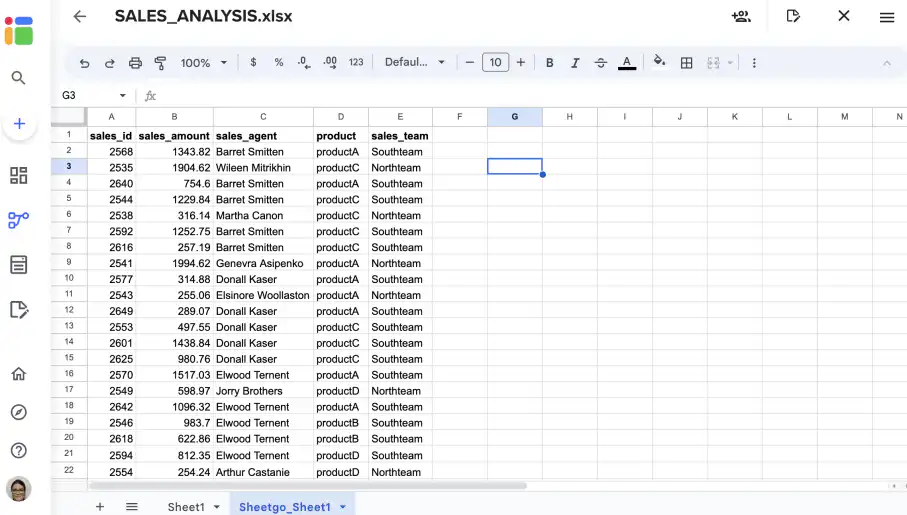
Task: Click the font size field showing 10
Action: (496, 62)
